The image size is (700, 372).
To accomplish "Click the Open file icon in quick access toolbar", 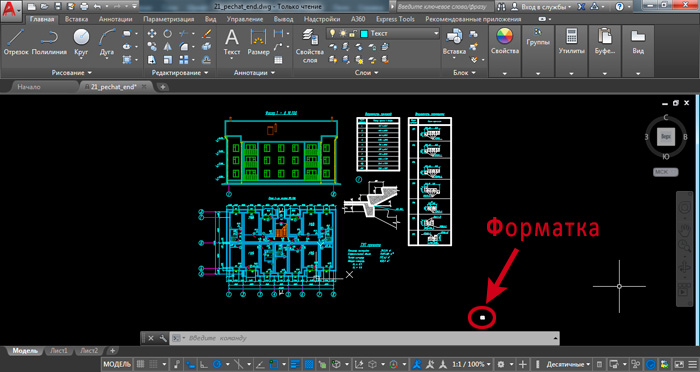I will coord(44,6).
